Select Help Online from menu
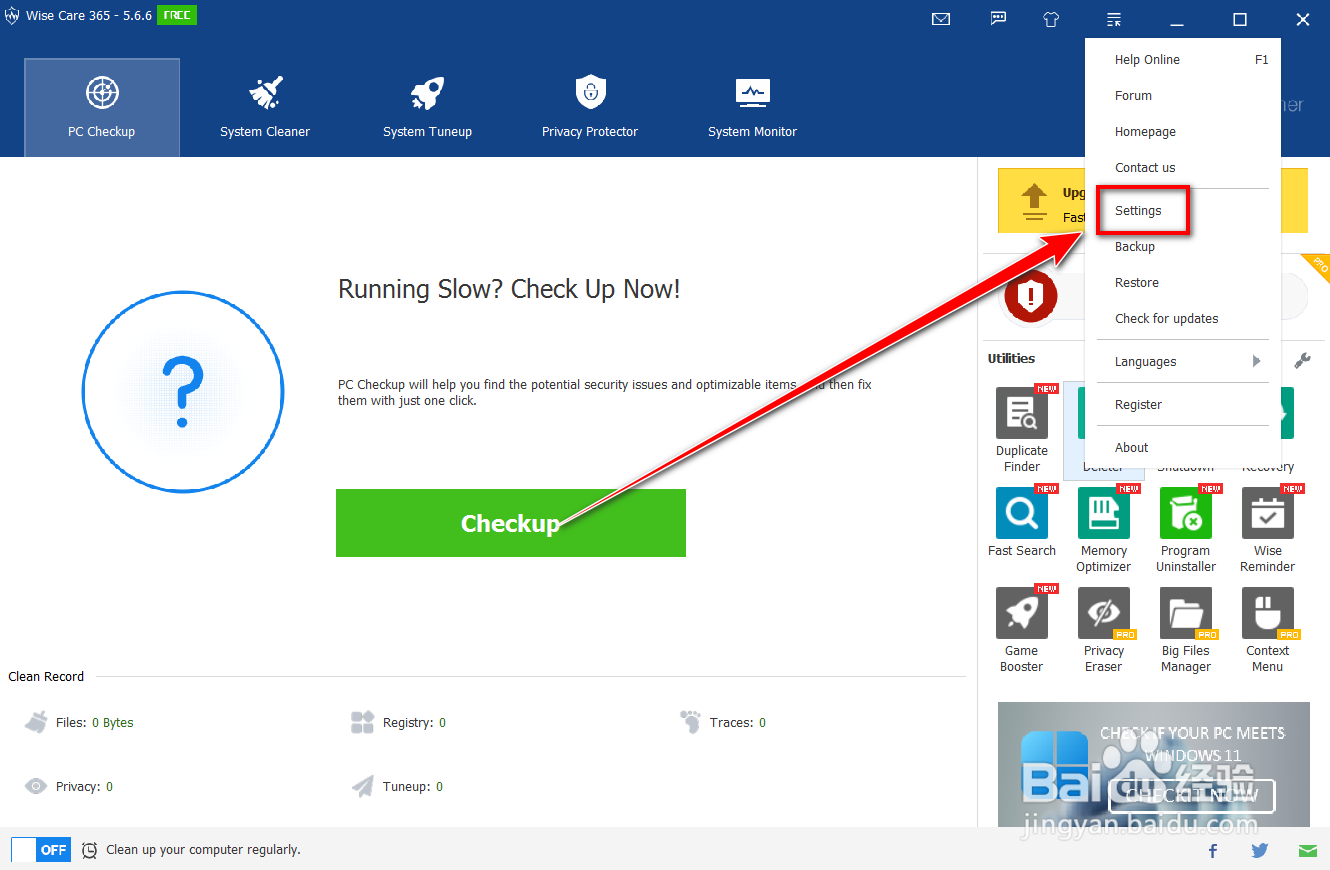 pyautogui.click(x=1182, y=60)
